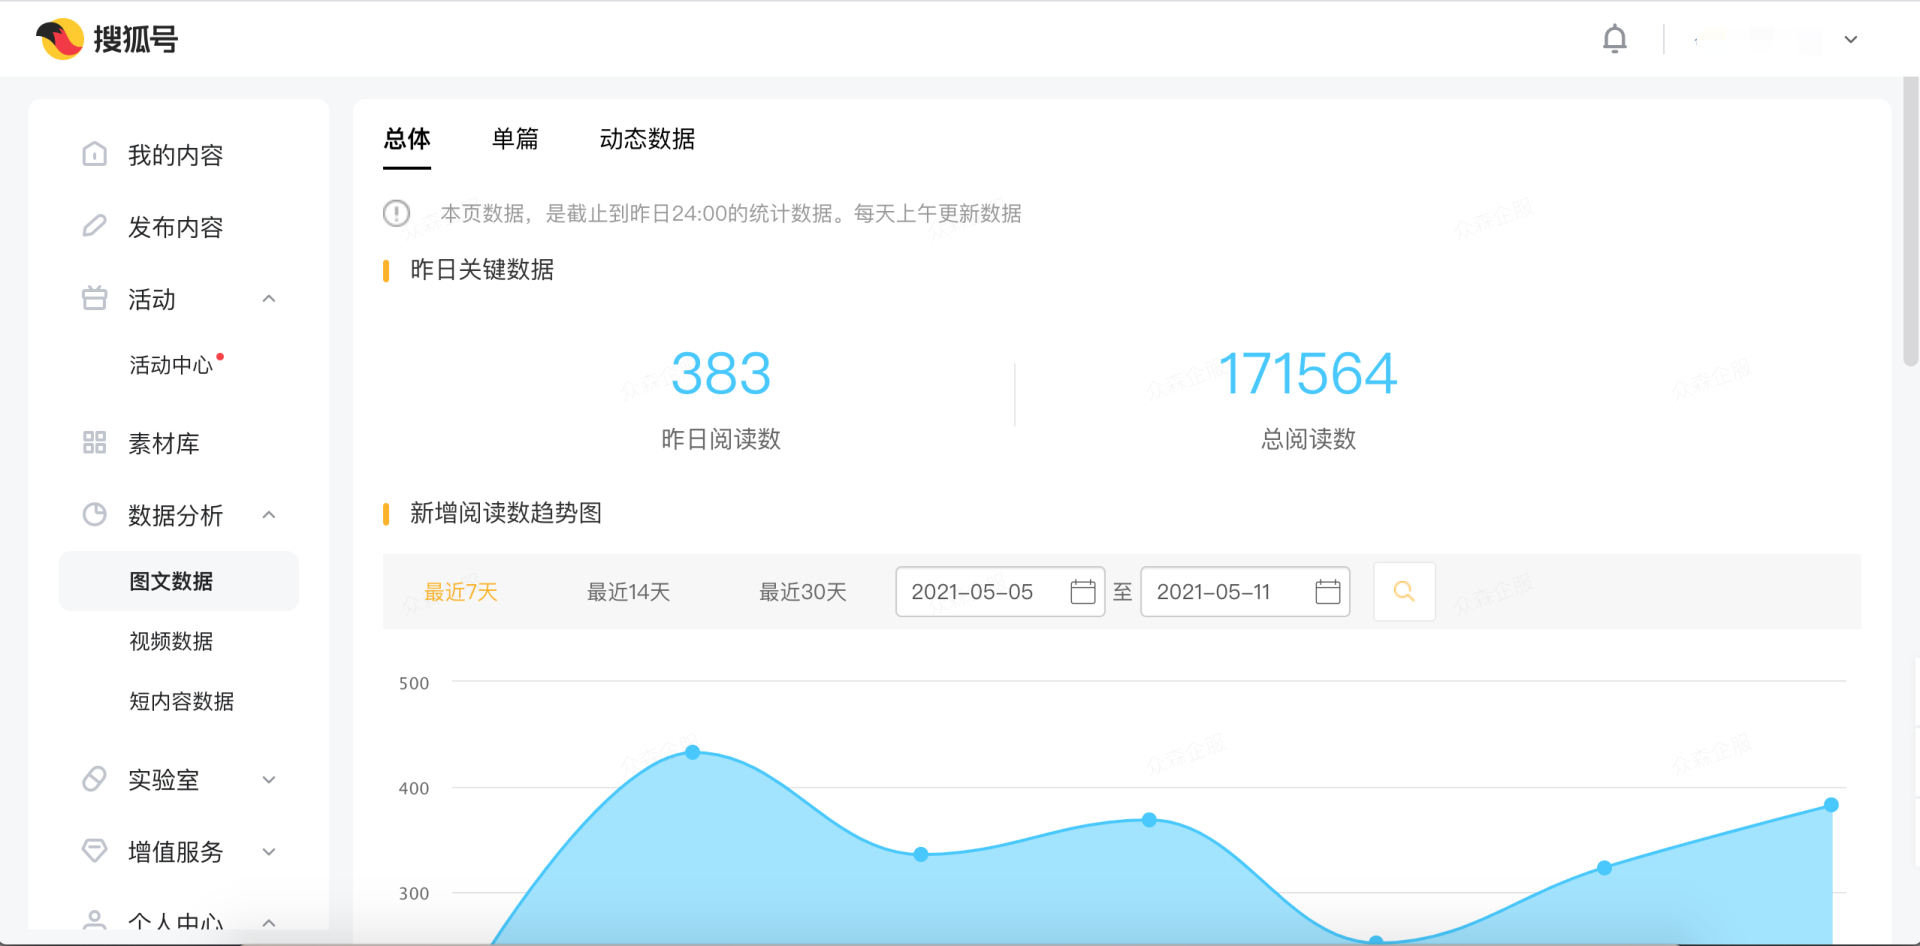Viewport: 1920px width, 946px height.
Task: Click the 搜狐号 logo icon
Action: pyautogui.click(x=60, y=39)
